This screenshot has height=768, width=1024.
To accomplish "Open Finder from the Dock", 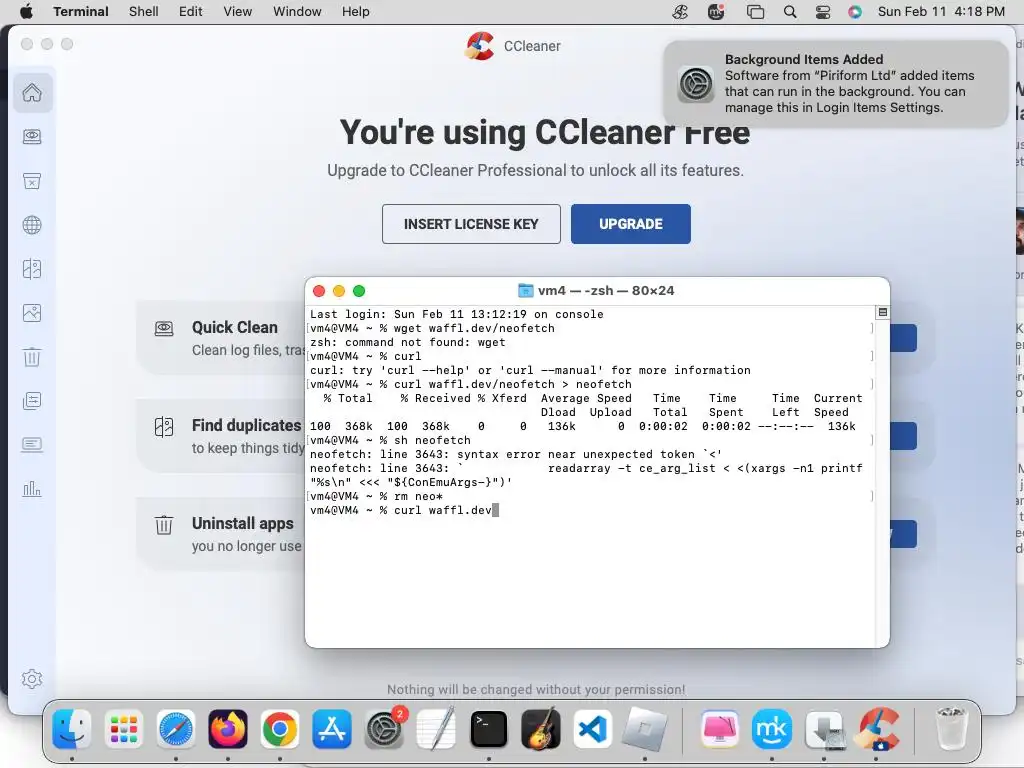I will point(71,729).
